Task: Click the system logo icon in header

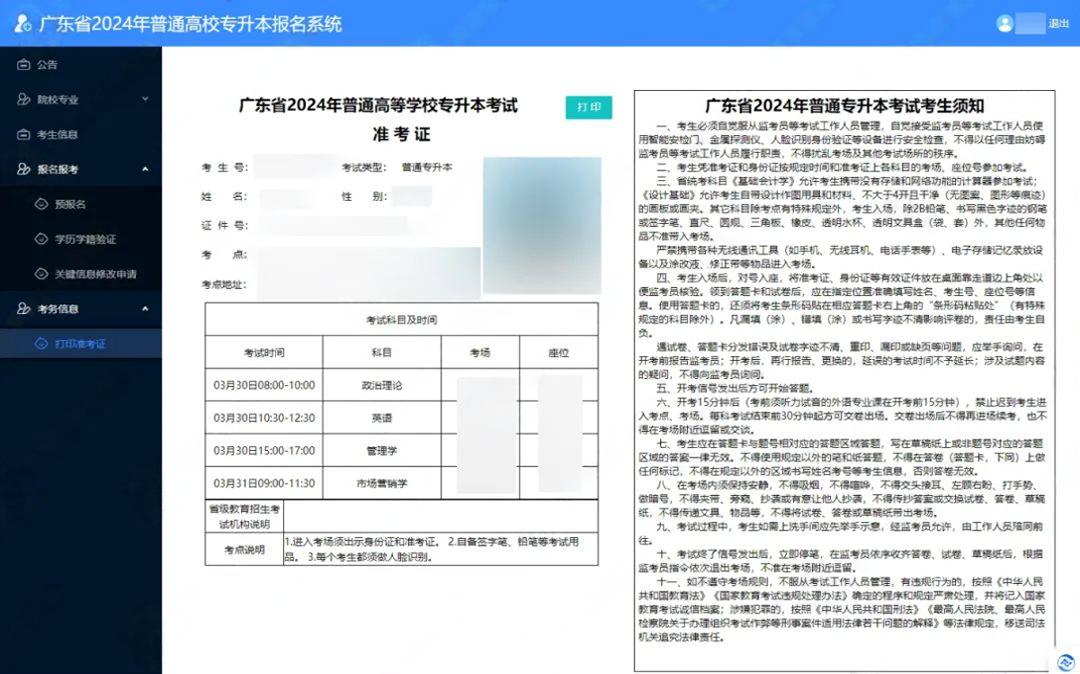Action: click(x=22, y=23)
